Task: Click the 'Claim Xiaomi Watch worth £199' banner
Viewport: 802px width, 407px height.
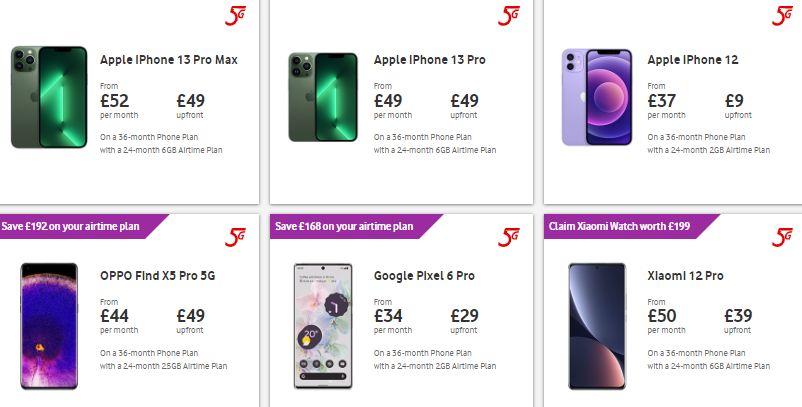Action: click(x=632, y=226)
